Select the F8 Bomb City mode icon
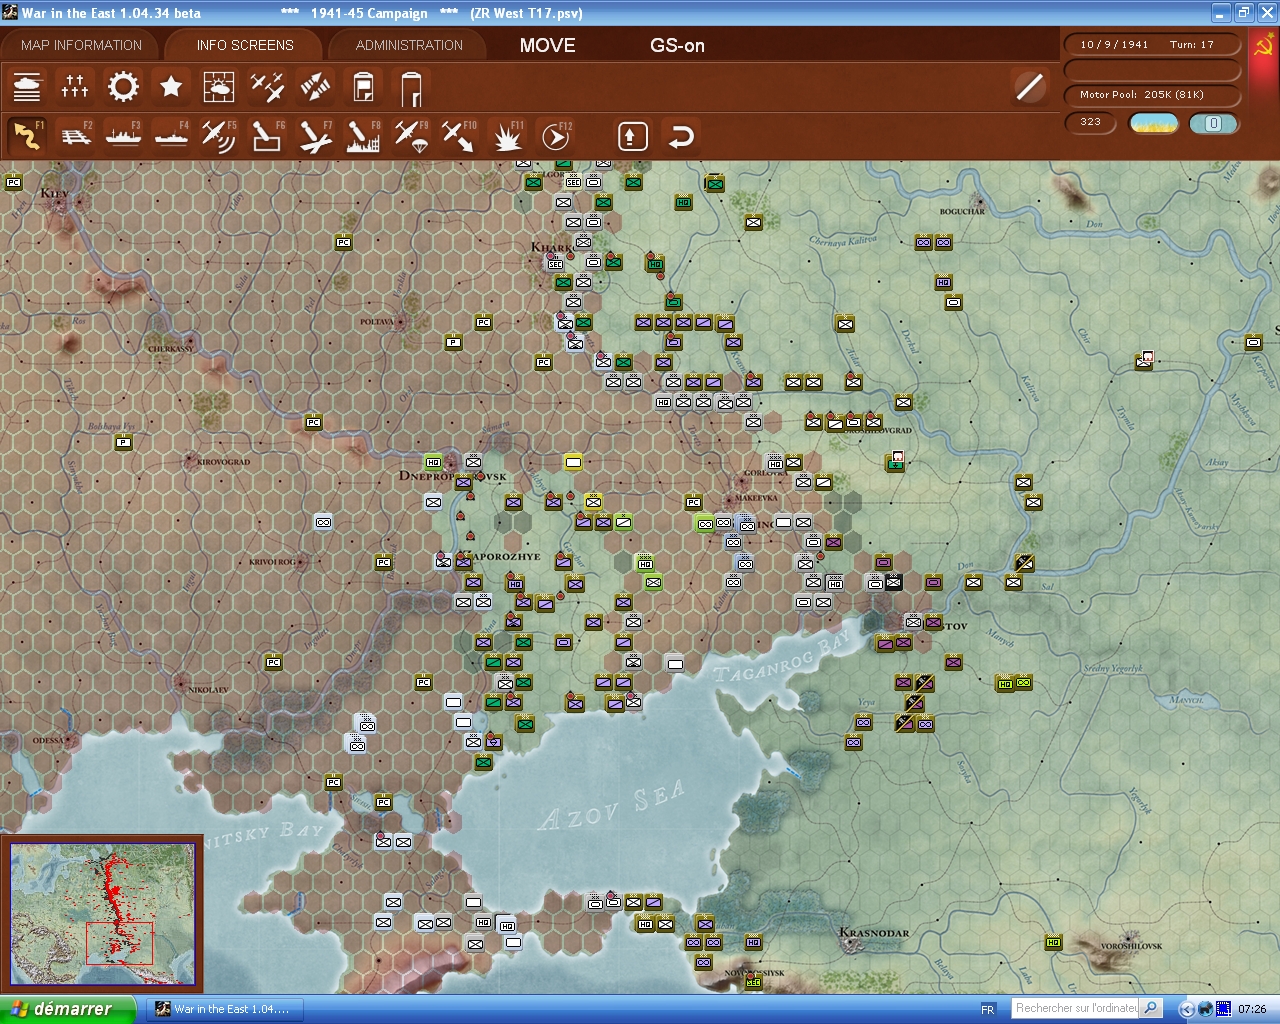This screenshot has width=1280, height=1024. click(x=363, y=136)
